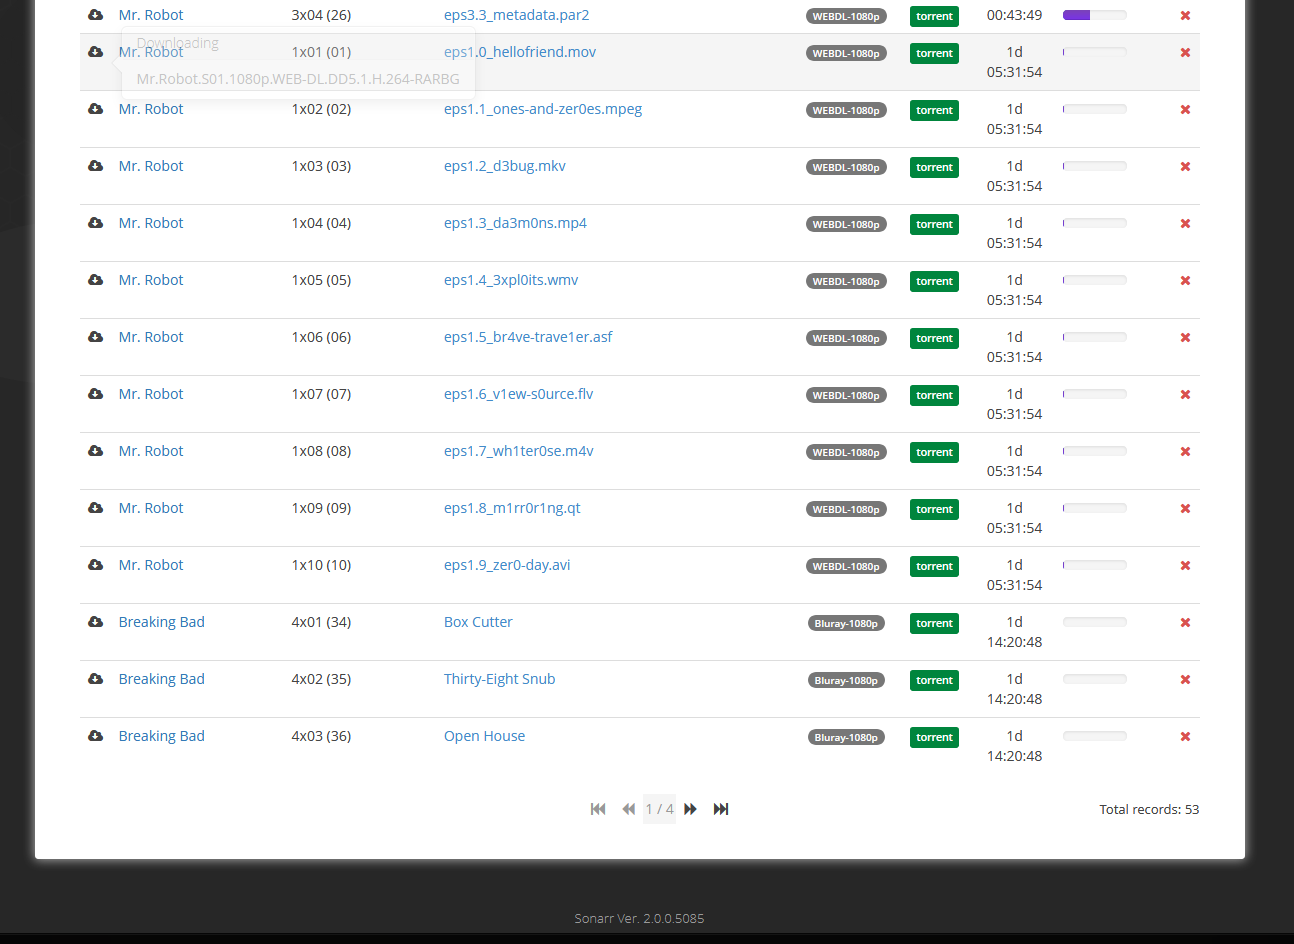Jump to the first page with pagination icon

coord(597,809)
